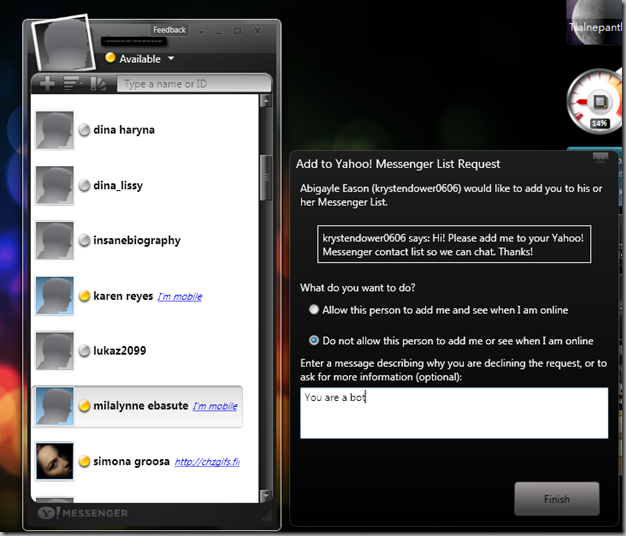Select contact insanebiography
The image size is (626, 536).
click(138, 241)
